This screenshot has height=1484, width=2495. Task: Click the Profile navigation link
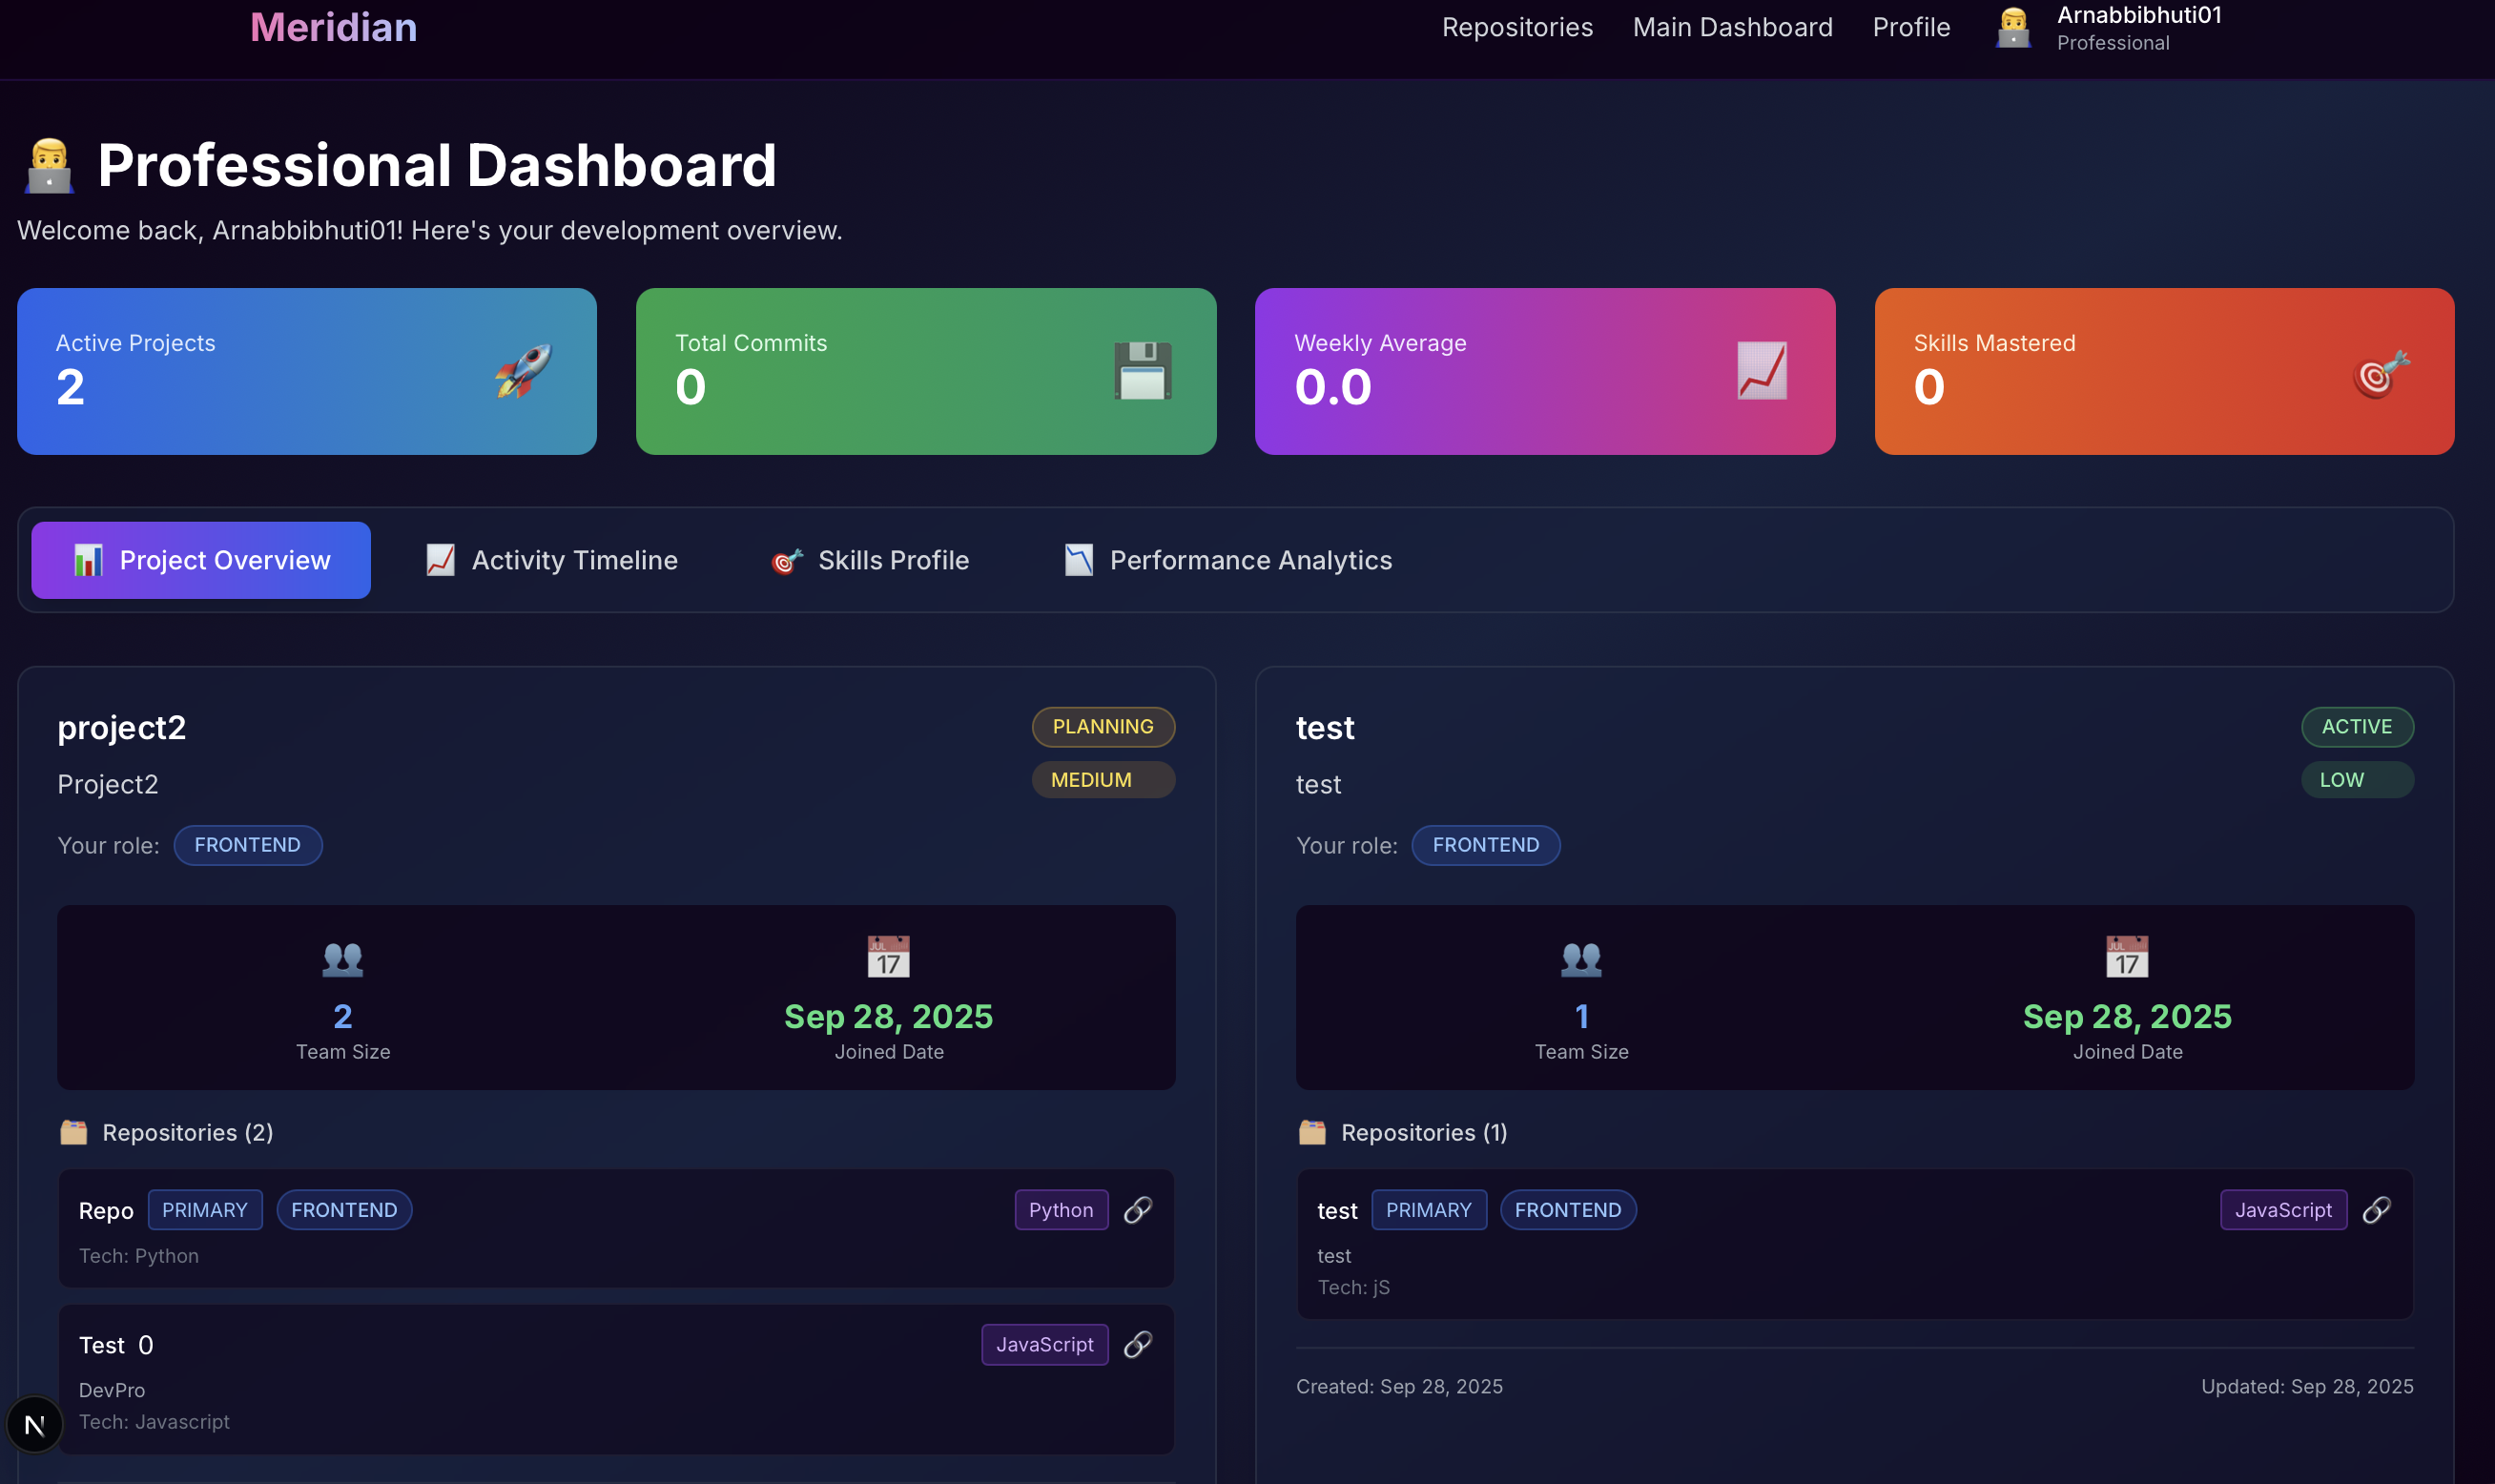[1911, 27]
